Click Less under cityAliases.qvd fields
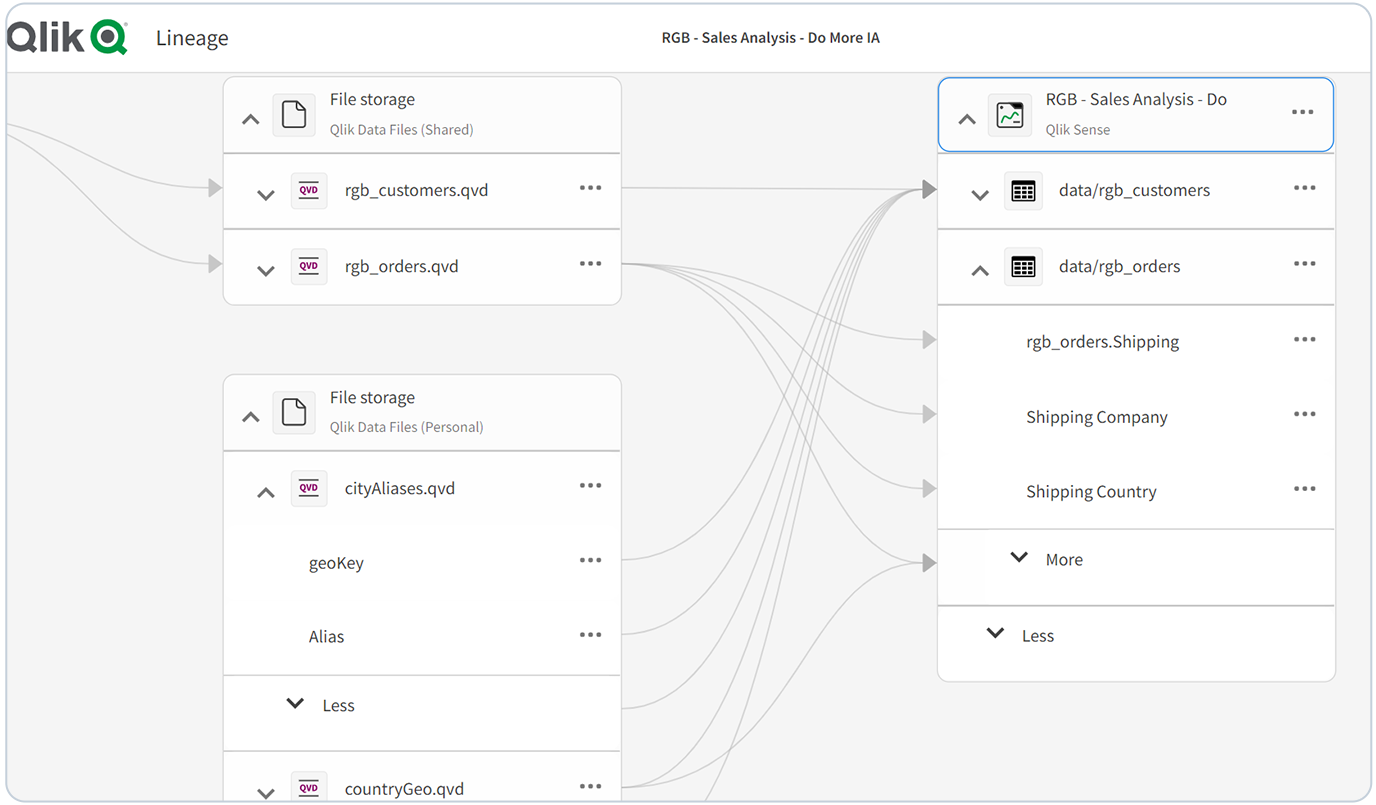This screenshot has width=1376, height=805. coord(318,705)
